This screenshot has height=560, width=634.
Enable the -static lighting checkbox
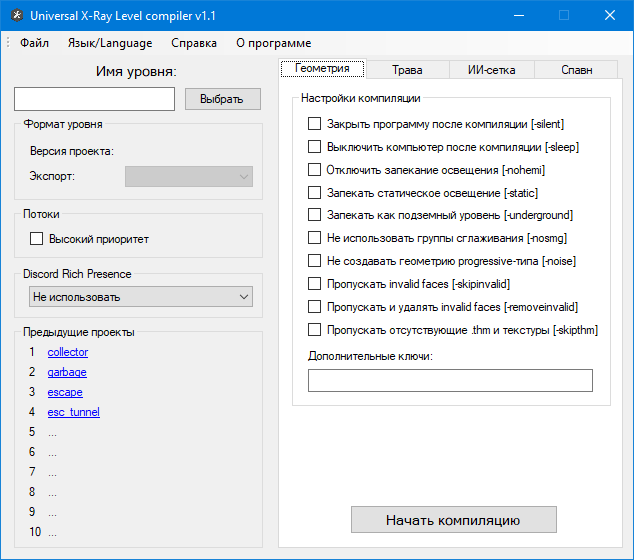point(315,193)
